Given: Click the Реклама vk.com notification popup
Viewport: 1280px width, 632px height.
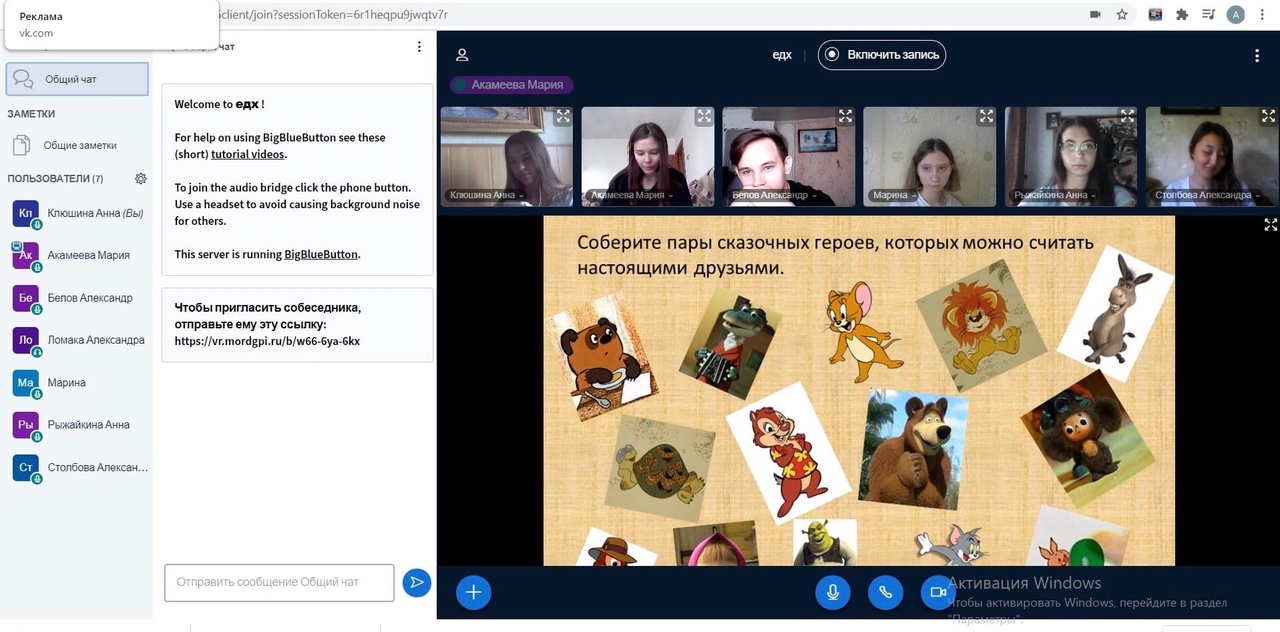Looking at the screenshot, I should (x=110, y=24).
